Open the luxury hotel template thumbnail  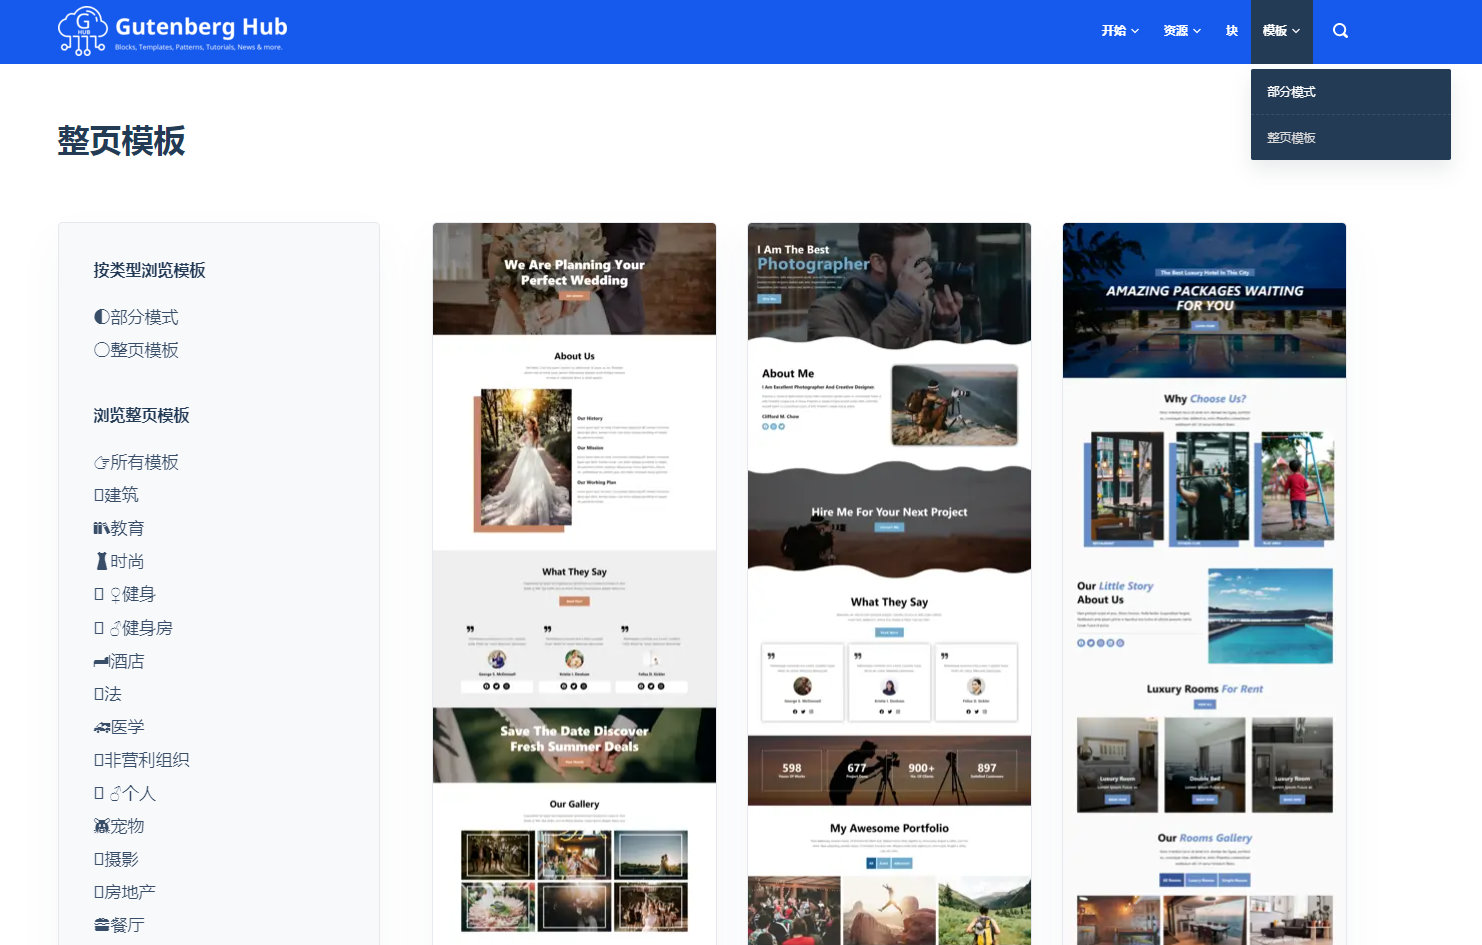(x=1204, y=580)
